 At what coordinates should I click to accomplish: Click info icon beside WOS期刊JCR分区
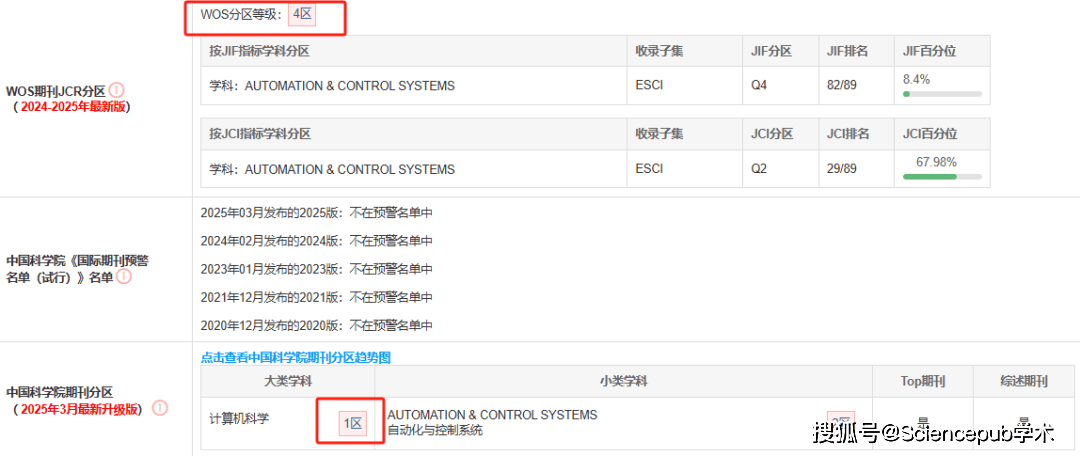(116, 90)
